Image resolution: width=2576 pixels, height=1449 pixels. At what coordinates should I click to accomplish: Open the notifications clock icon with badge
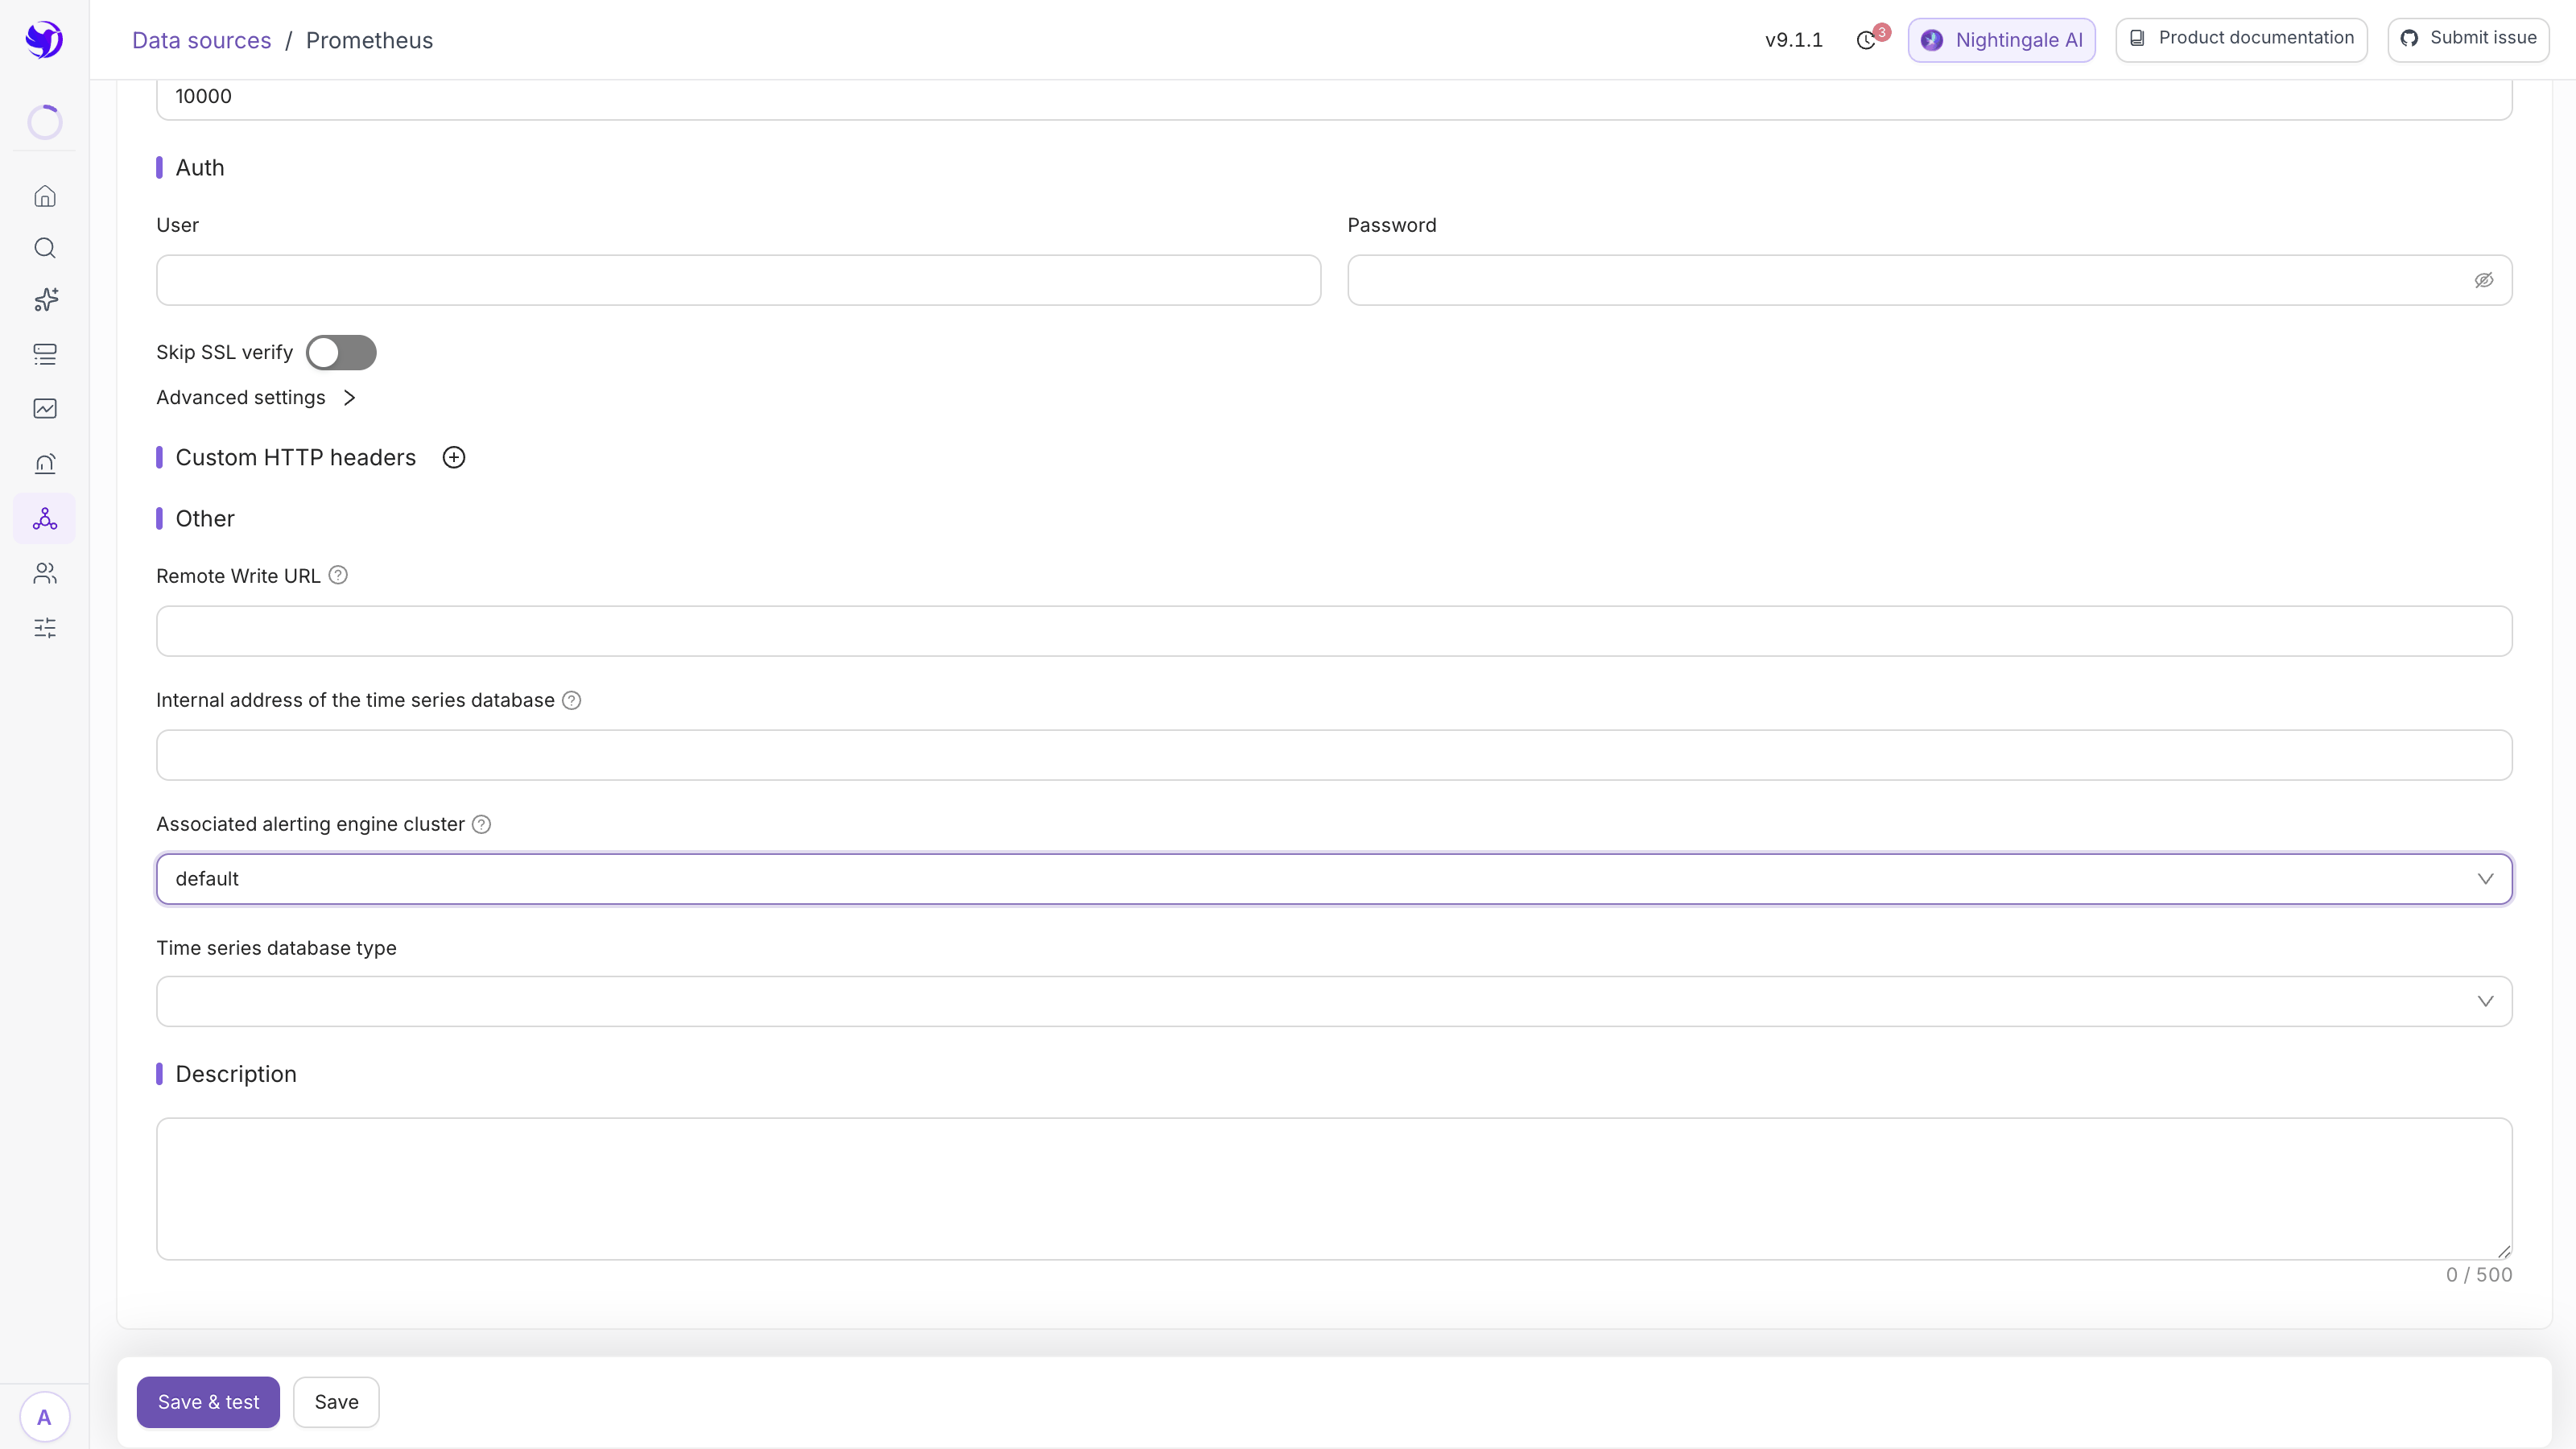[1867, 40]
